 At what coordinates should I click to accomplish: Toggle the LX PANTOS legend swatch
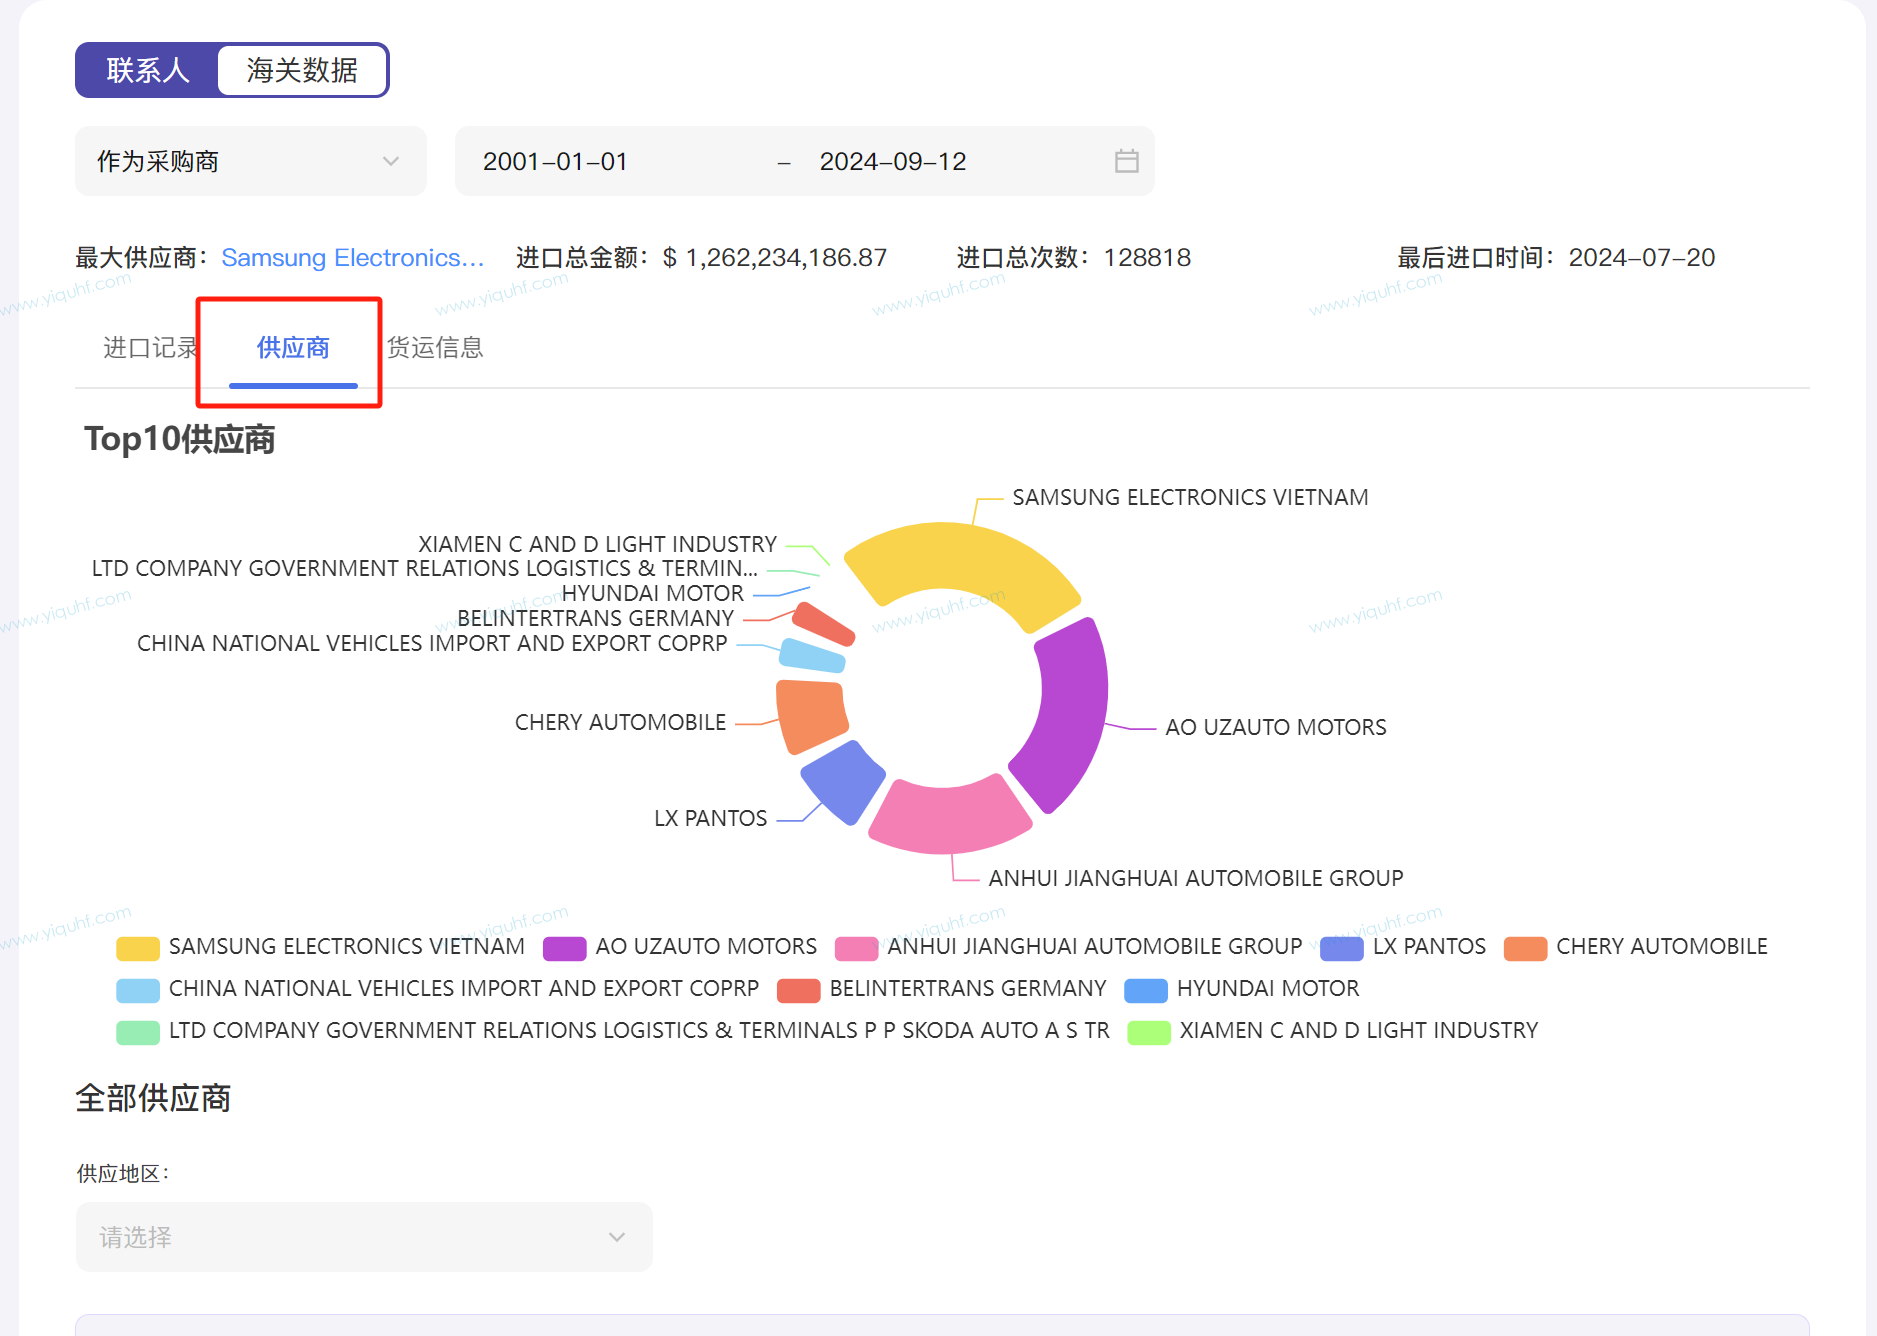(1341, 948)
